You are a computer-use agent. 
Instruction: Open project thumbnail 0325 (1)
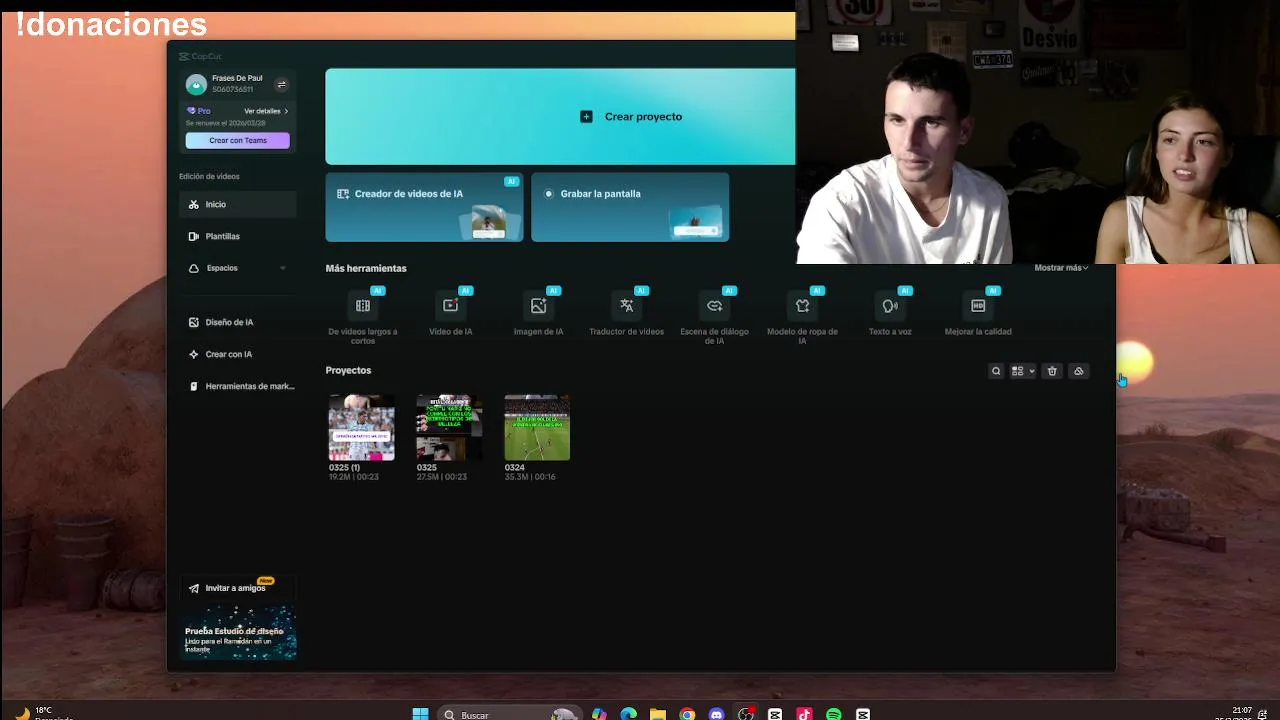pos(361,427)
